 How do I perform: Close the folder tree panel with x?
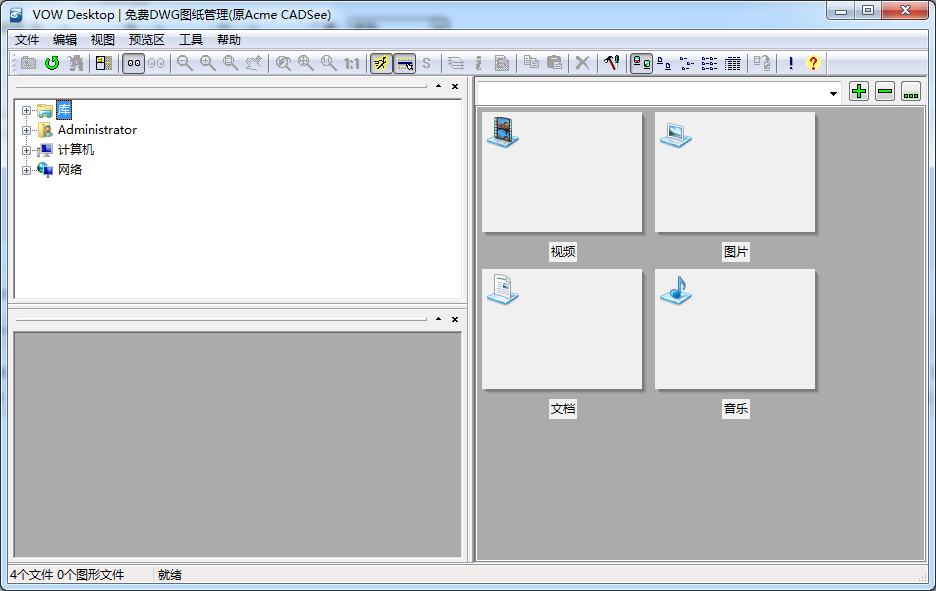click(455, 87)
